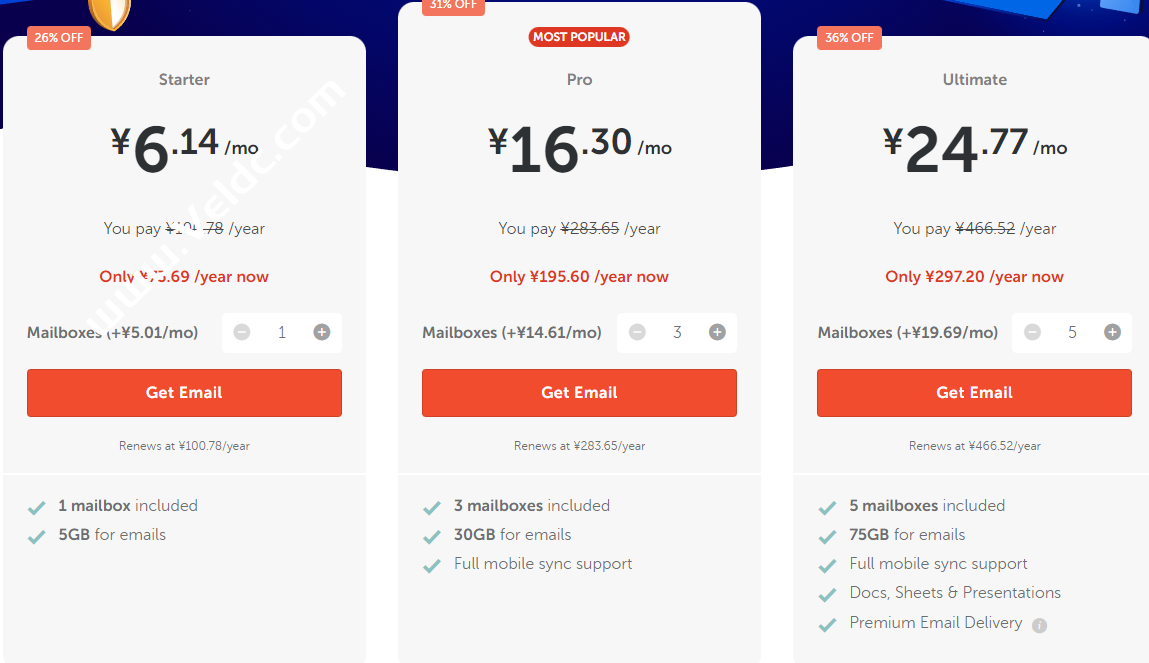The width and height of the screenshot is (1149, 663).
Task: Click plus icon for Pro mailboxes
Action: point(717,332)
